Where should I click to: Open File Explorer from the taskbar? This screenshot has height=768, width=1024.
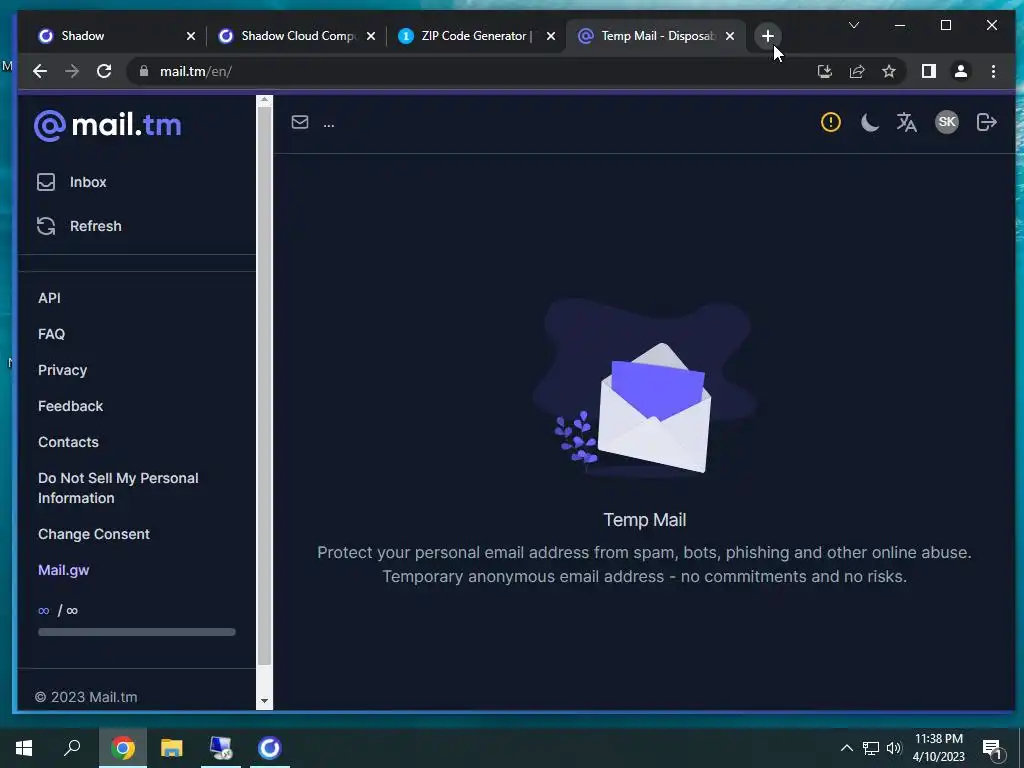click(x=172, y=748)
